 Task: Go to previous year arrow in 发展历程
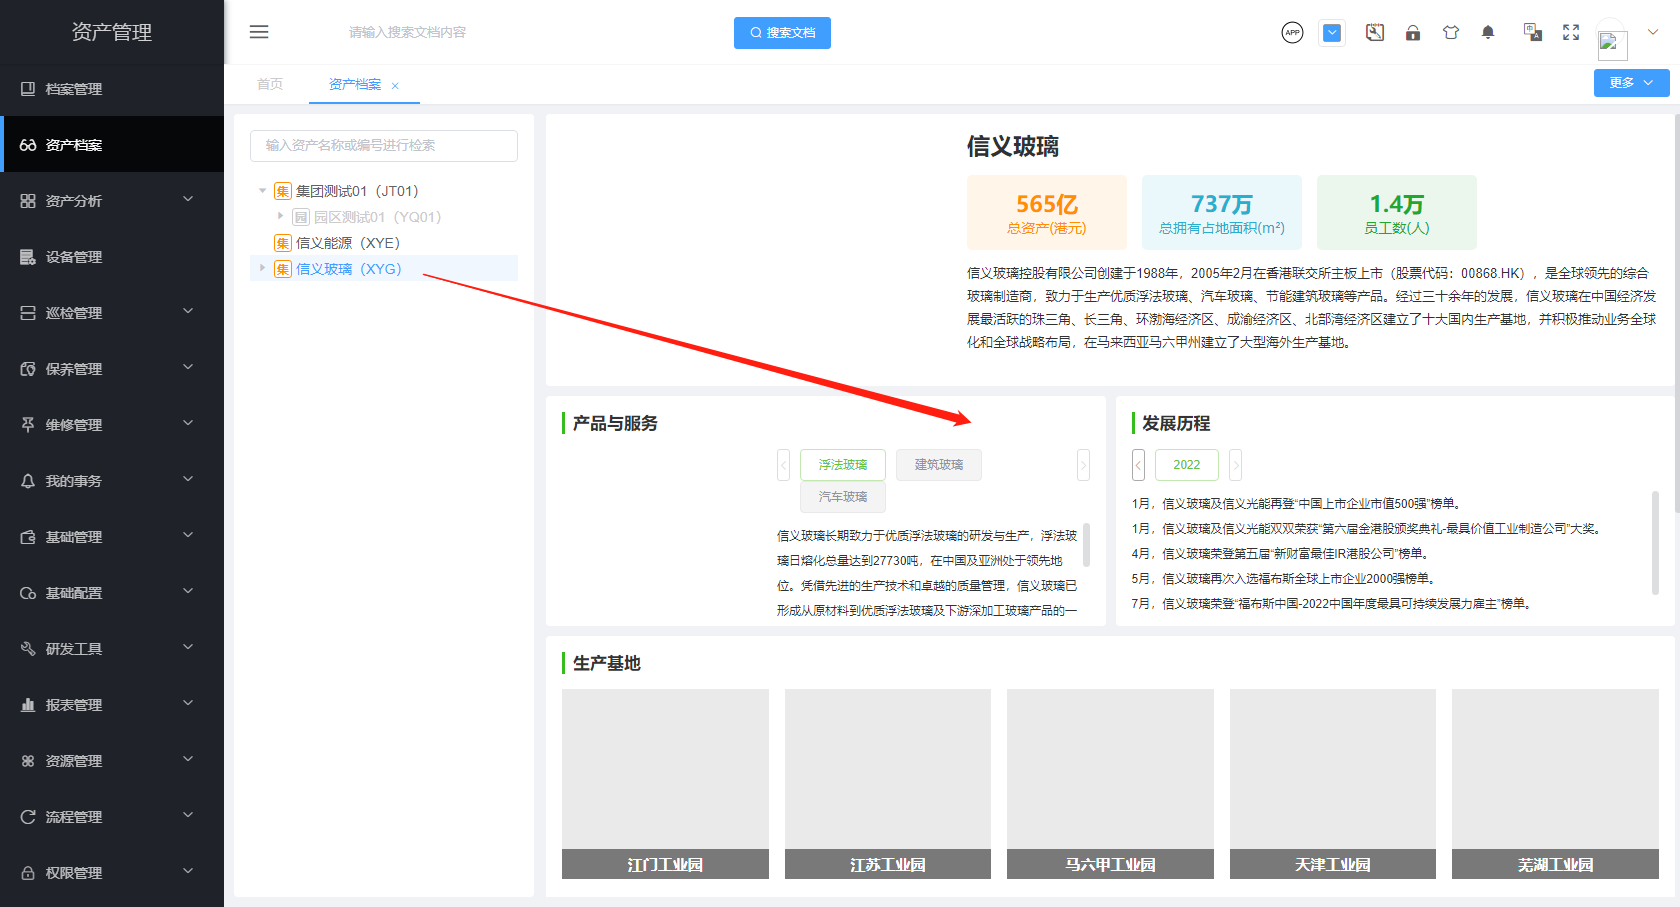1138,465
